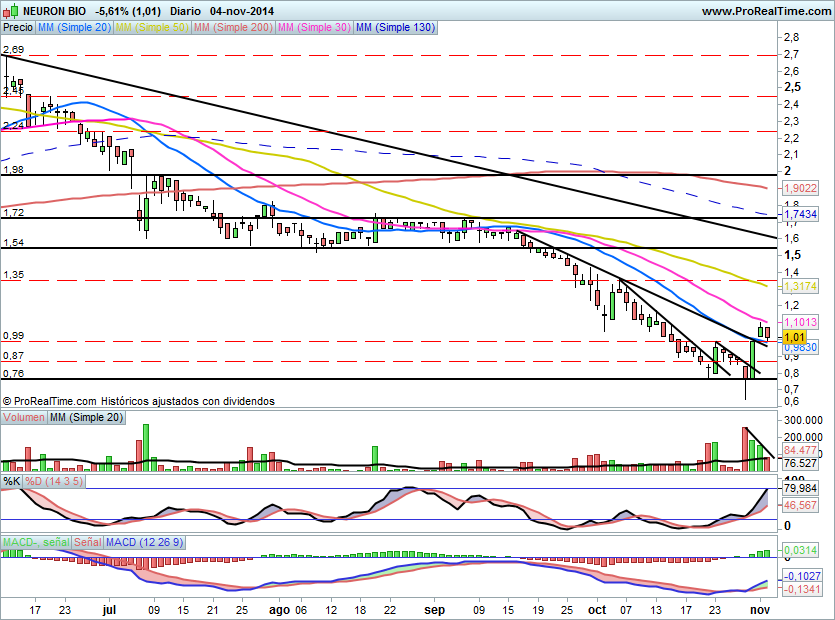Screen dimensions: 835x620
Task: Click the 2,69 resistance level label
Action: [x=13, y=50]
